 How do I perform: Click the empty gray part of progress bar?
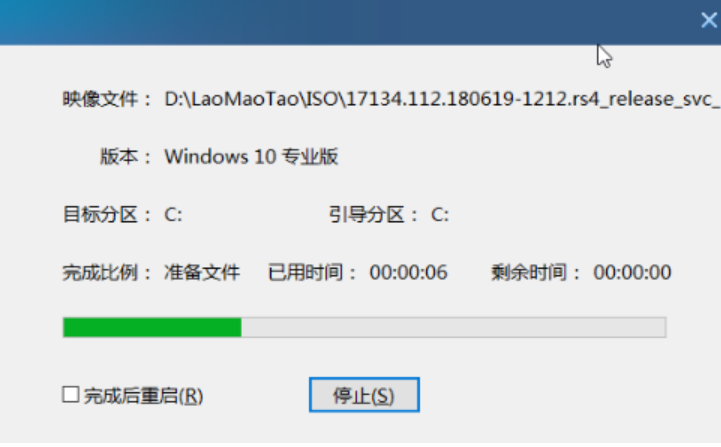click(x=453, y=327)
